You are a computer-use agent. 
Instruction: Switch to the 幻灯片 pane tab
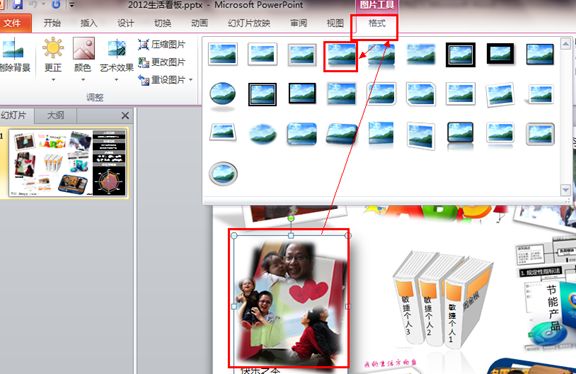14,115
